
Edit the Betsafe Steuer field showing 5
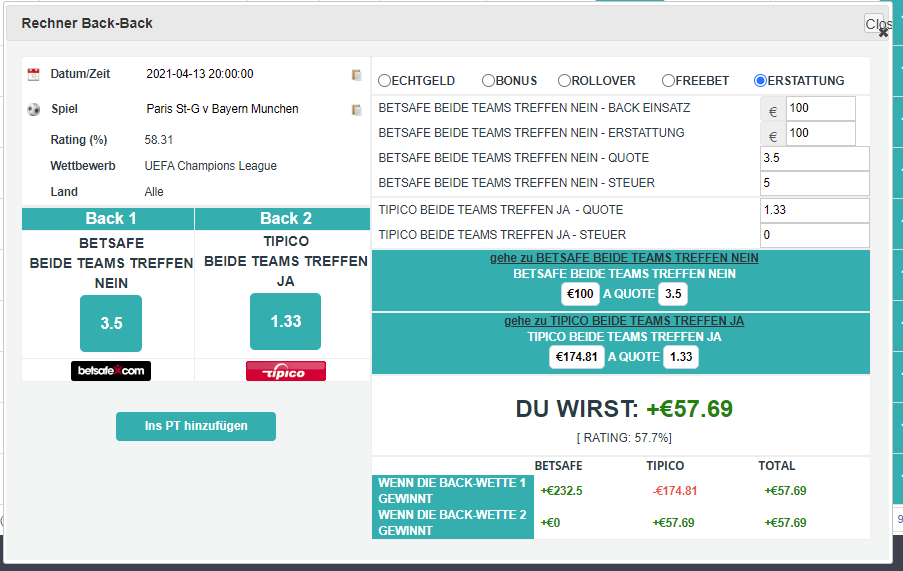tap(814, 183)
